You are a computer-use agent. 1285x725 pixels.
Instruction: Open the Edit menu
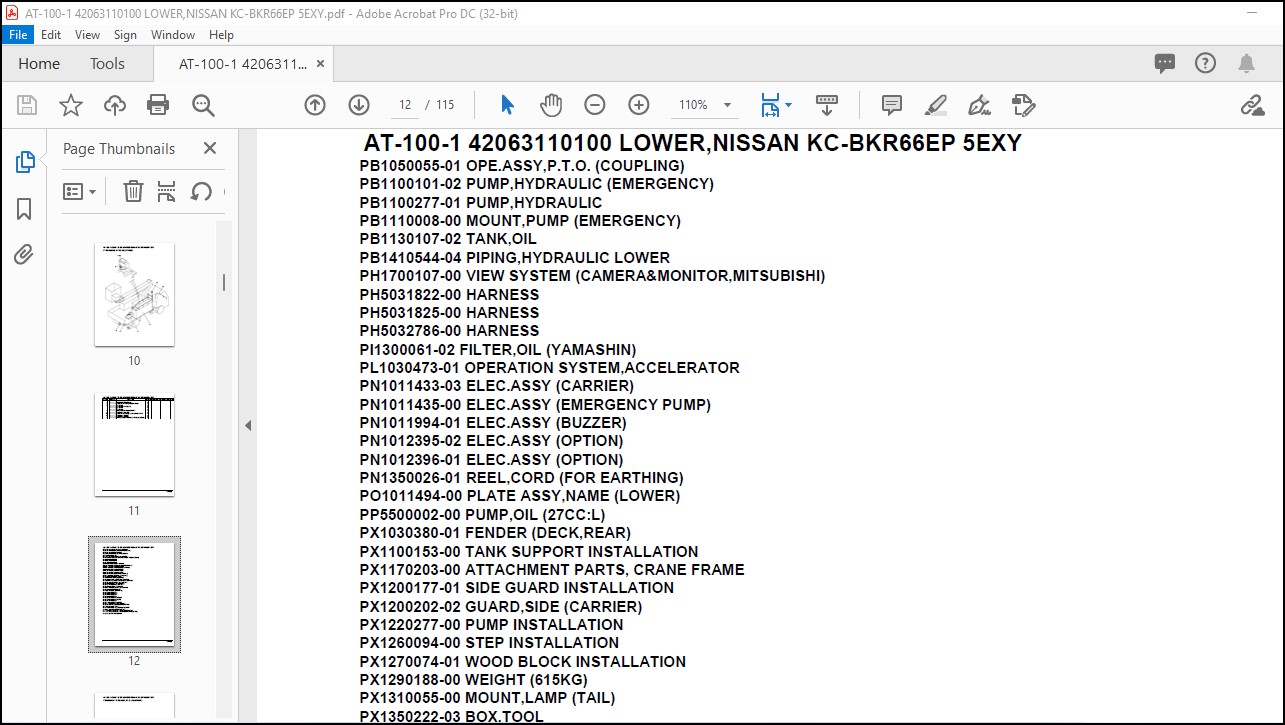click(x=51, y=34)
